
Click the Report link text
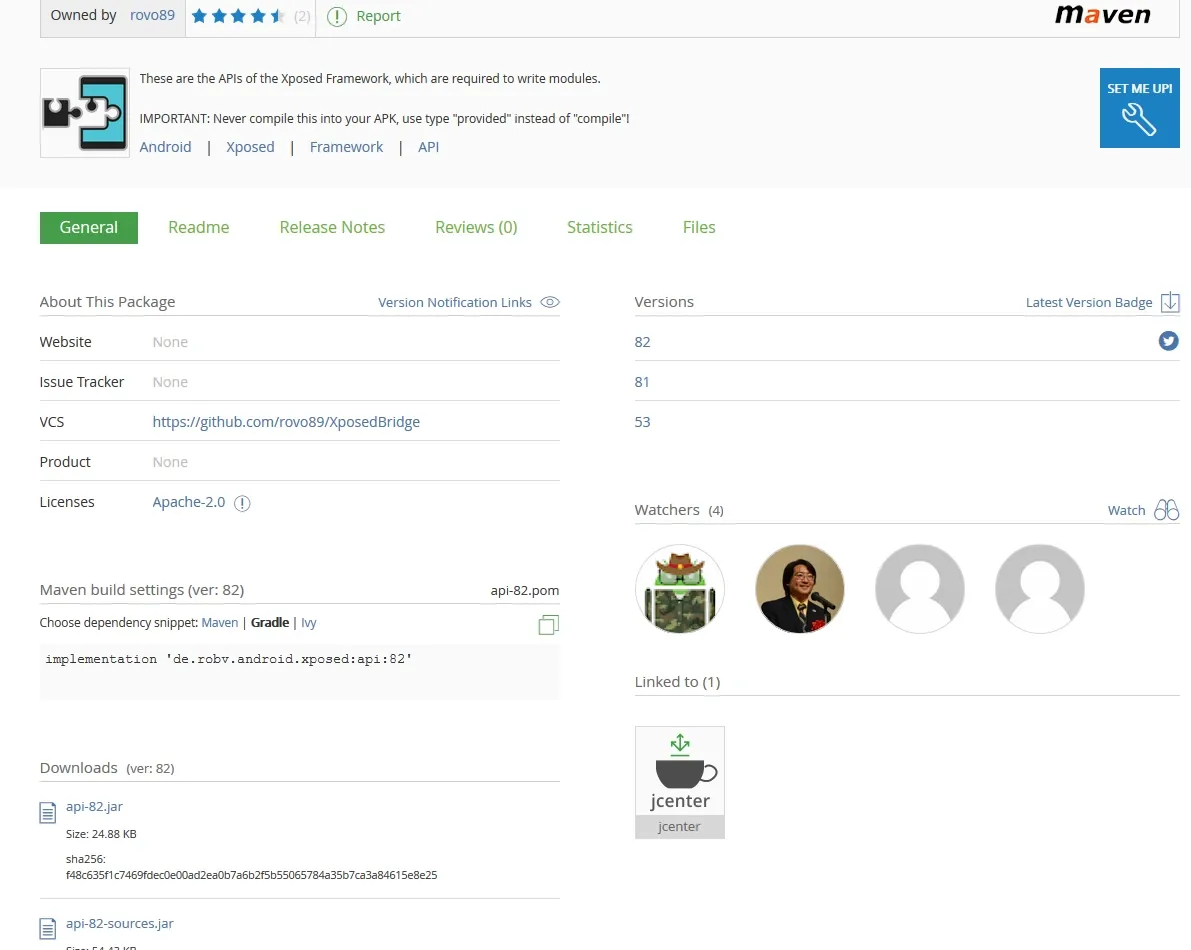tap(378, 16)
